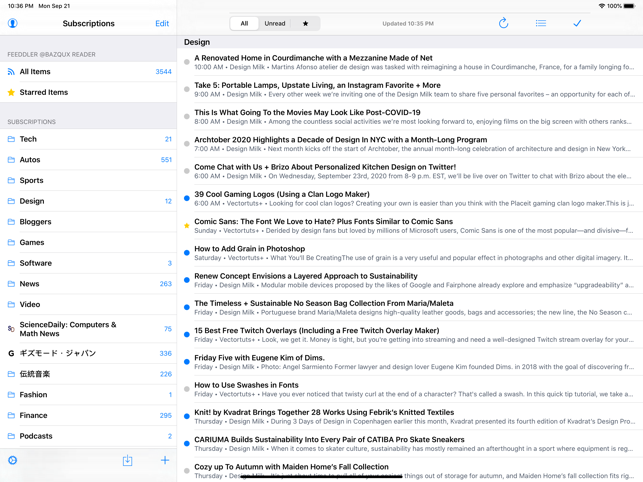Viewport: 643px width, 482px height.
Task: Open Cozy up To Autumn article
Action: click(x=410, y=470)
